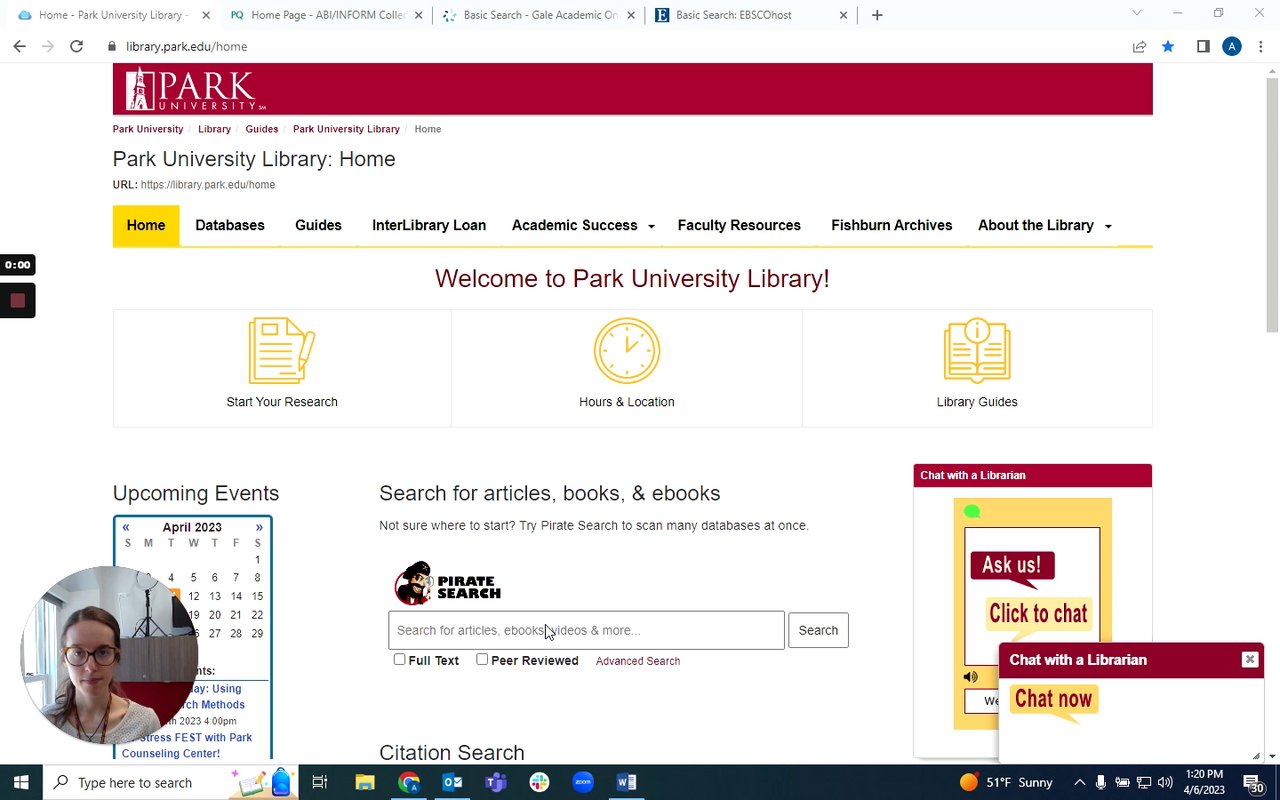This screenshot has height=800, width=1280.
Task: Toggle chat sound speaker icon
Action: (970, 677)
